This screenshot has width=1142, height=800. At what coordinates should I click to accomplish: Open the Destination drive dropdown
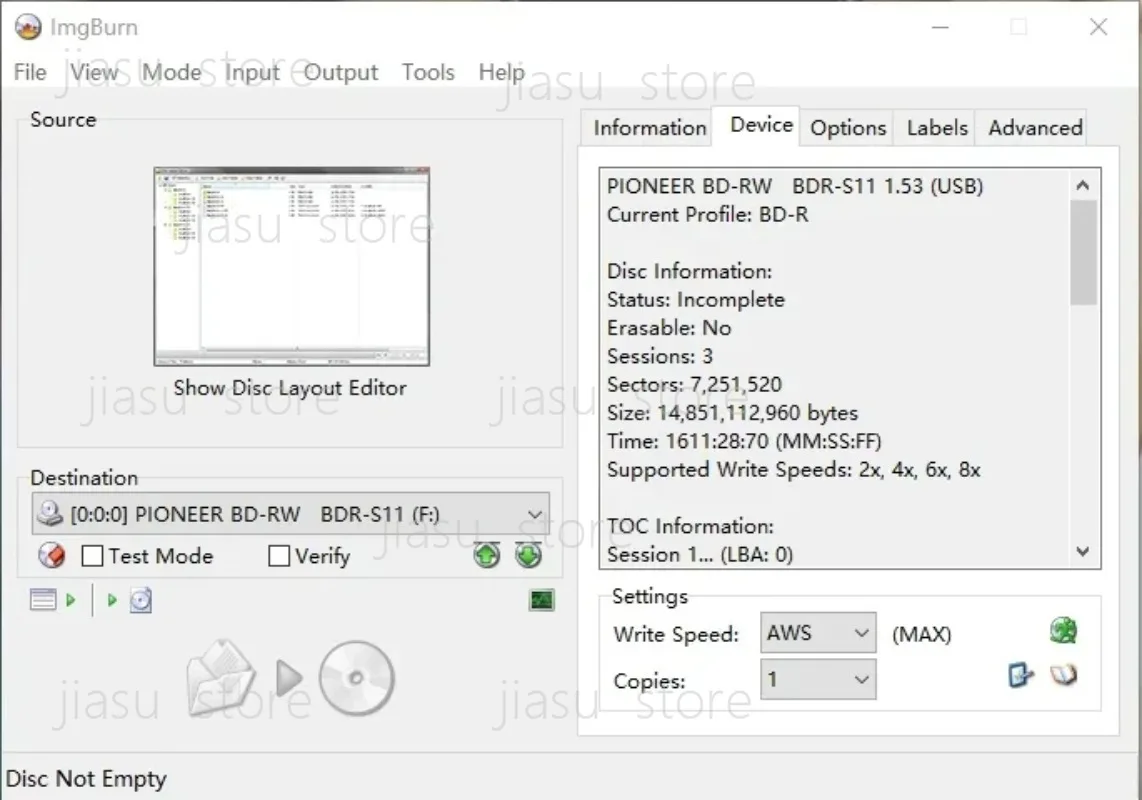tap(535, 514)
